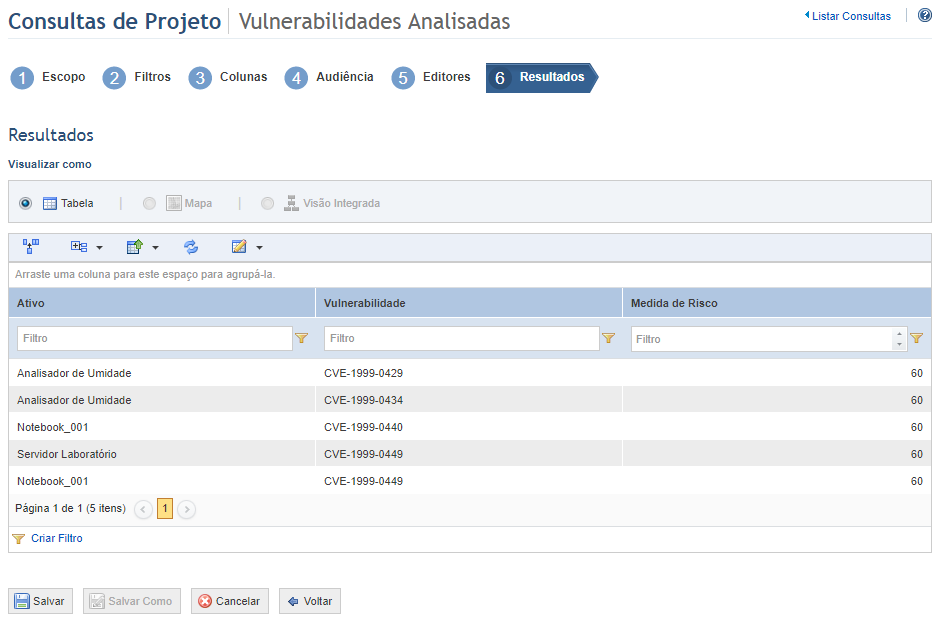Image resolution: width=940 pixels, height=625 pixels.
Task: Sort by the Vulnerabilidade column header
Action: [469, 303]
